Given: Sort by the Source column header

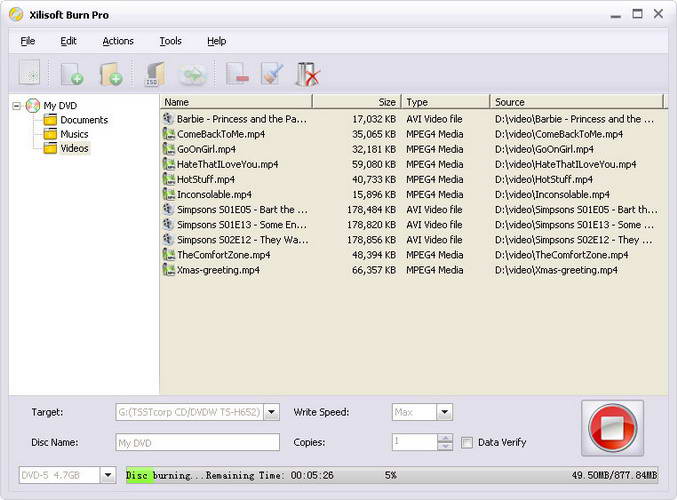Looking at the screenshot, I should 577,102.
